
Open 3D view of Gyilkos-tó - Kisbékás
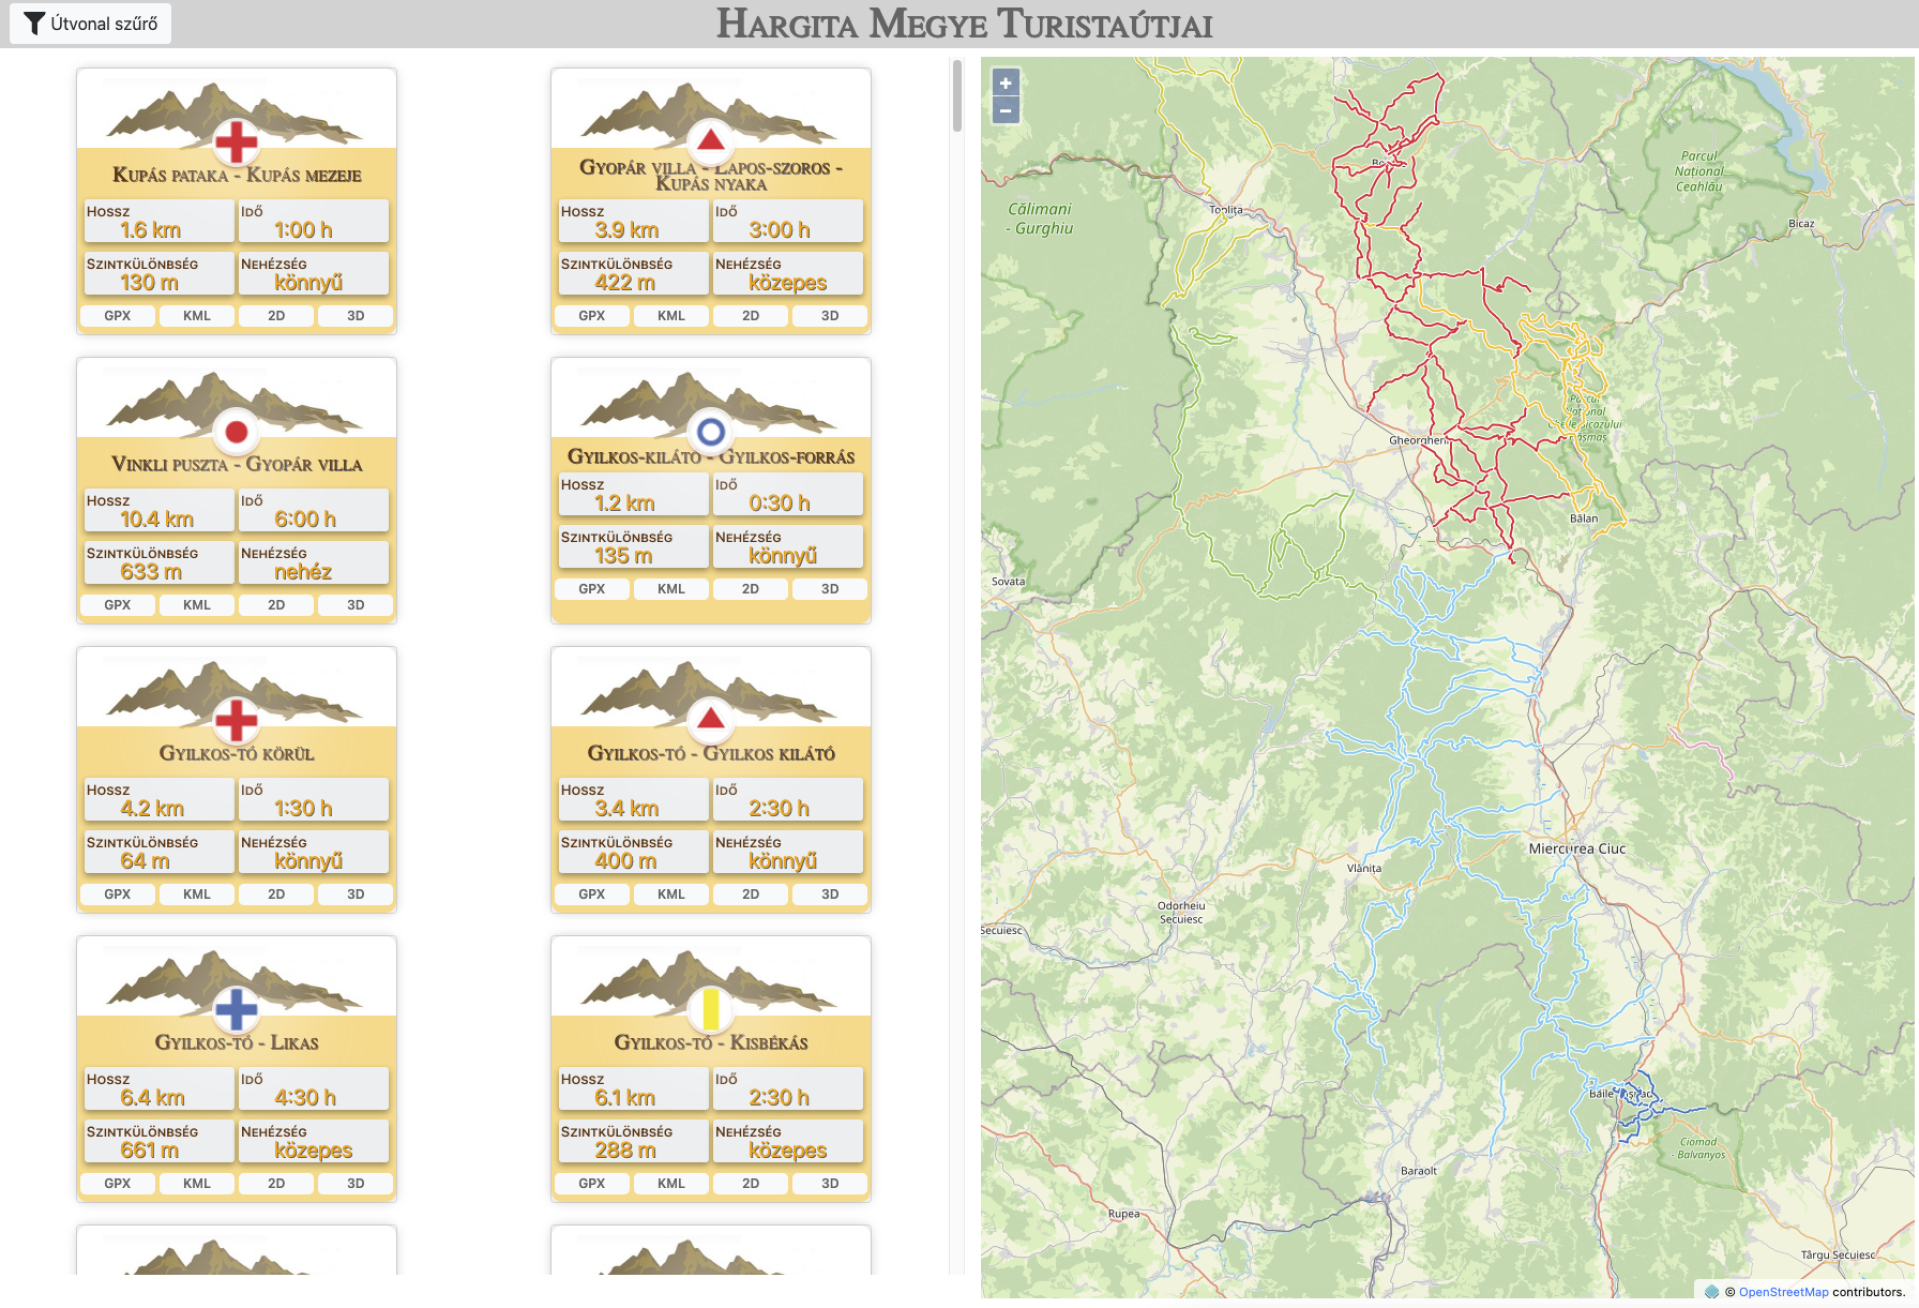[x=830, y=1183]
